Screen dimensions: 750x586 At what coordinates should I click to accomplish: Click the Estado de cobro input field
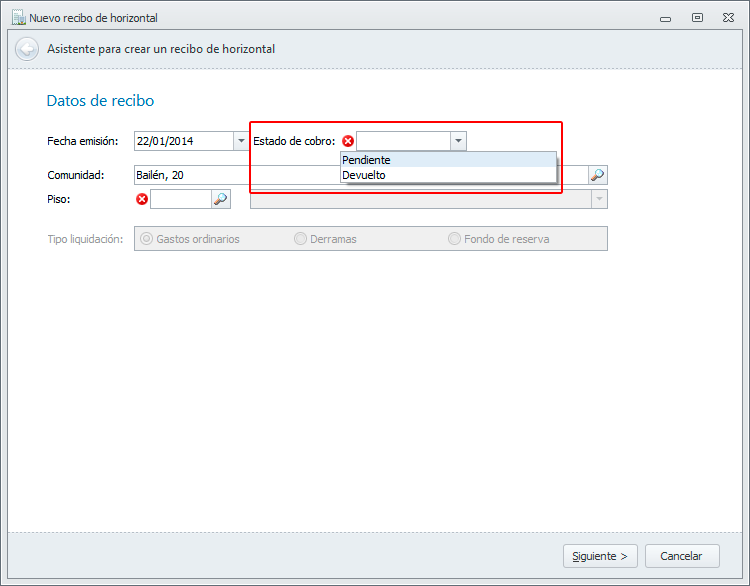point(403,141)
